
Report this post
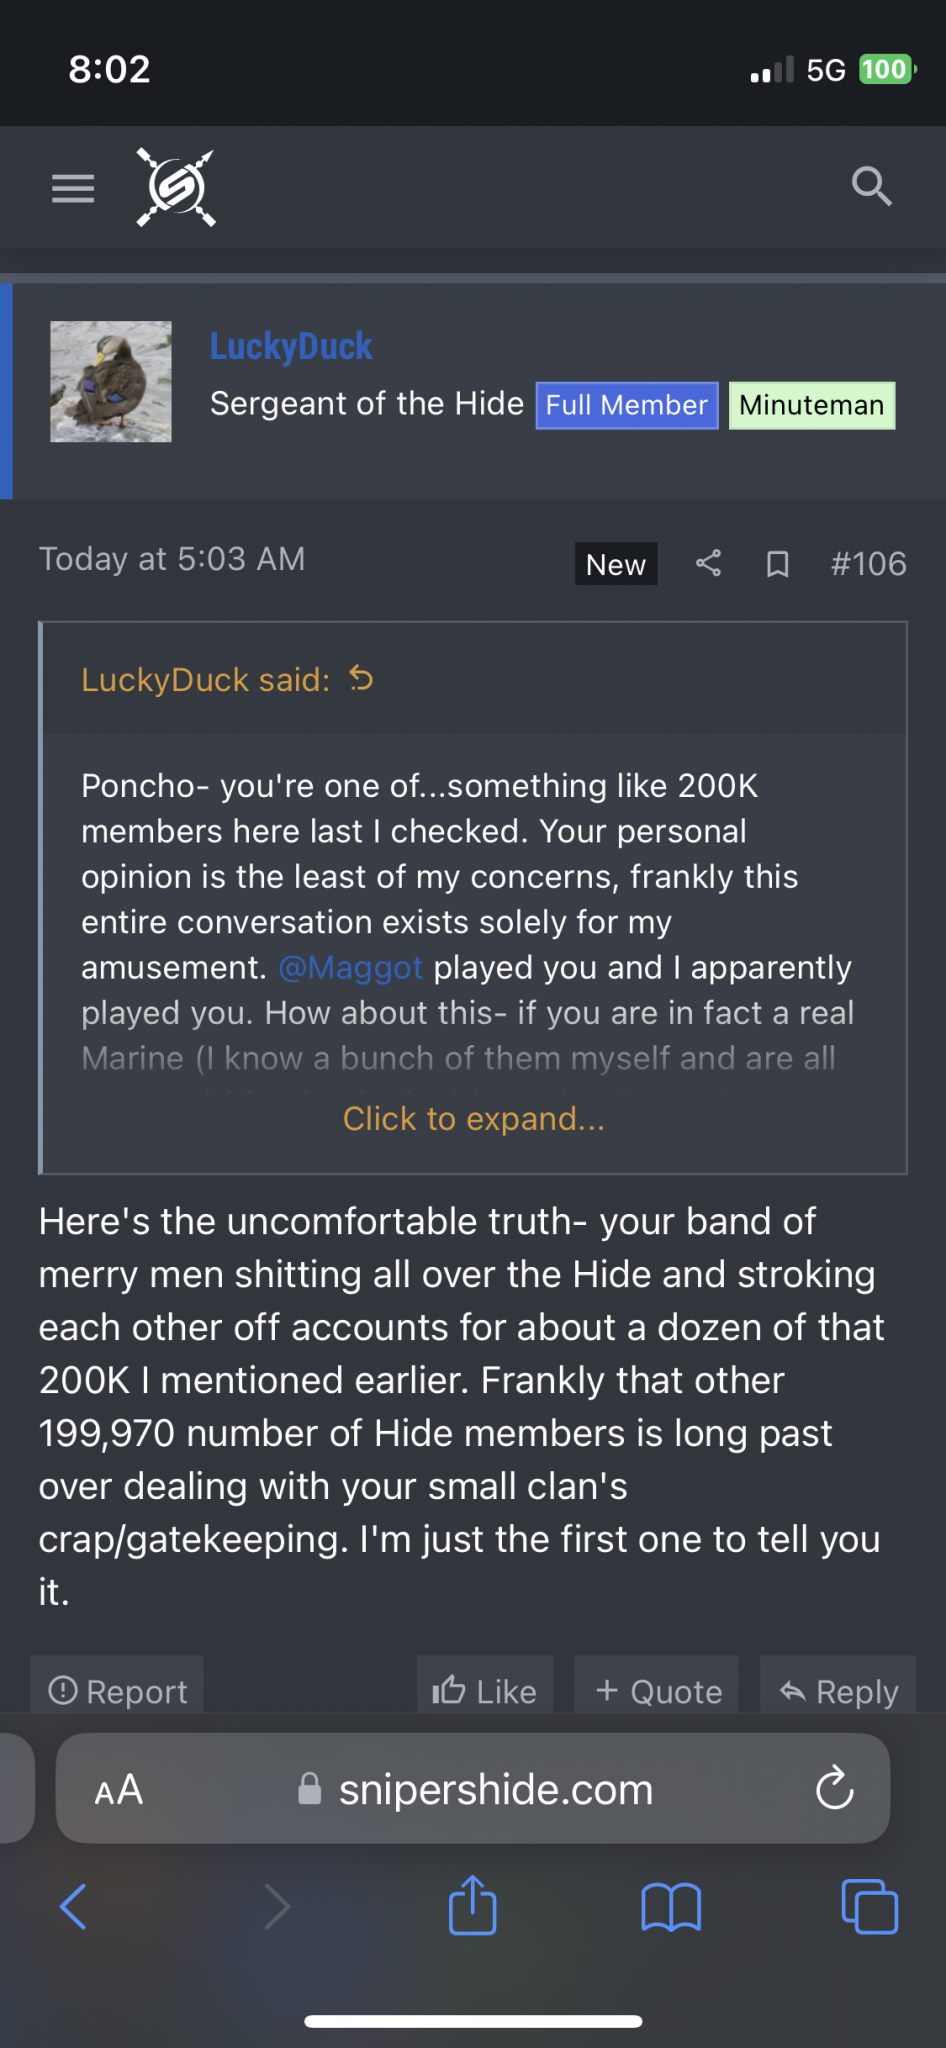pos(117,1690)
